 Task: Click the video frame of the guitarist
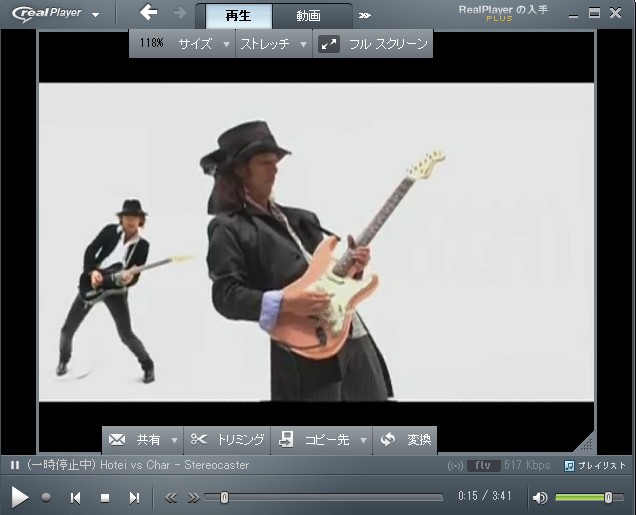click(x=316, y=242)
